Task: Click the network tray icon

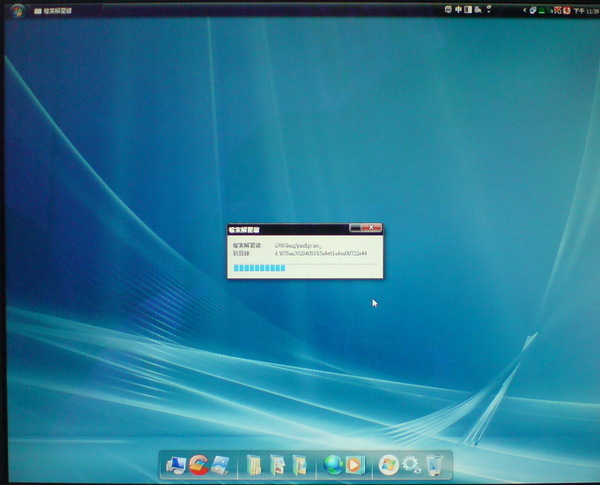Action: click(533, 10)
